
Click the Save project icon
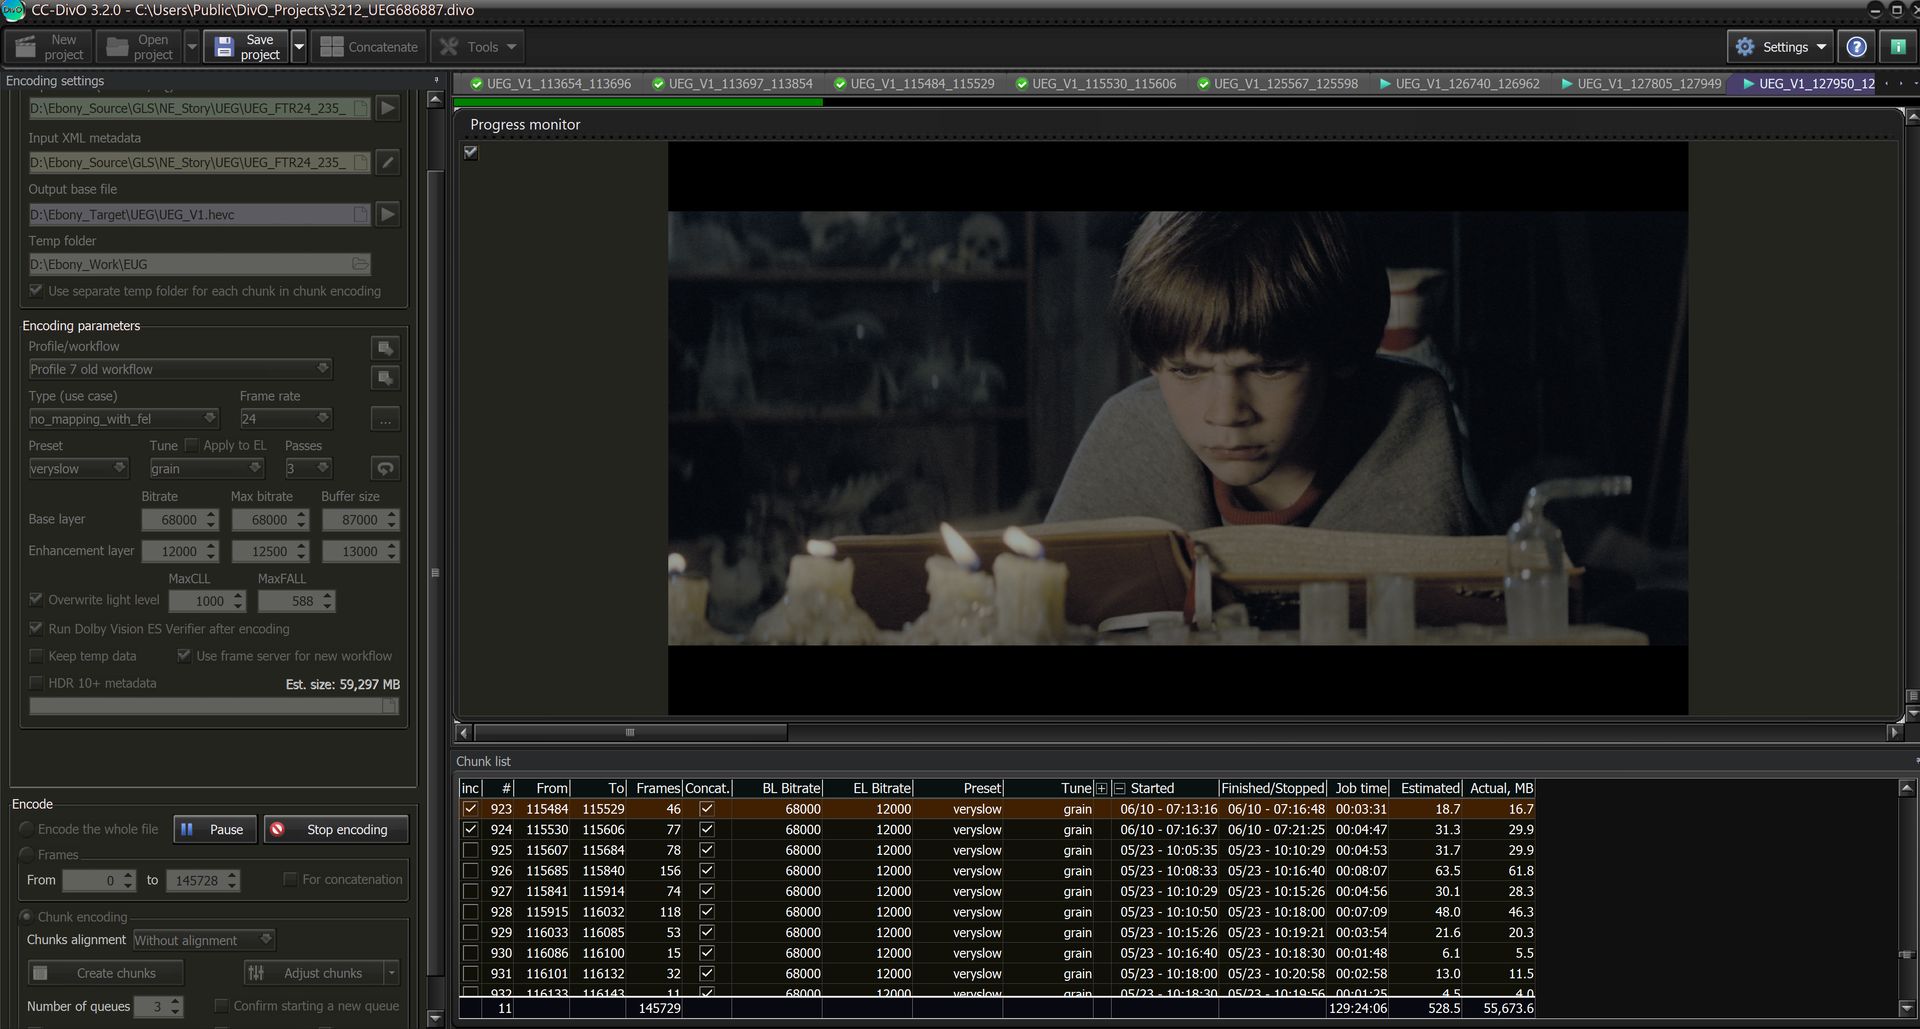click(x=225, y=45)
